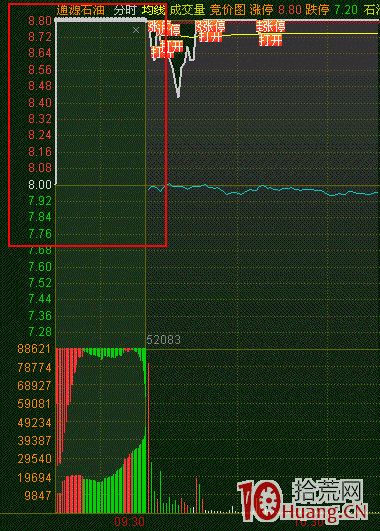
Task: Select the 分时 chart label
Action: pos(124,10)
